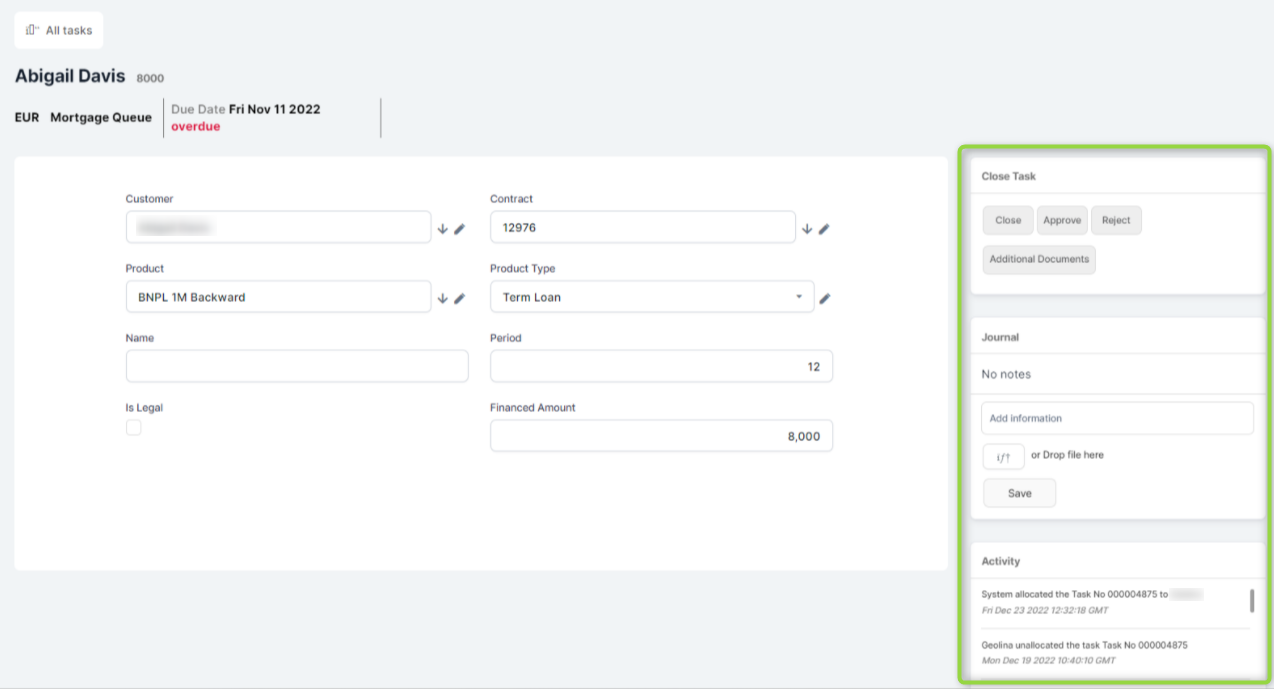This screenshot has height=689, width=1274.
Task: Click into the Name input field
Action: pos(297,366)
